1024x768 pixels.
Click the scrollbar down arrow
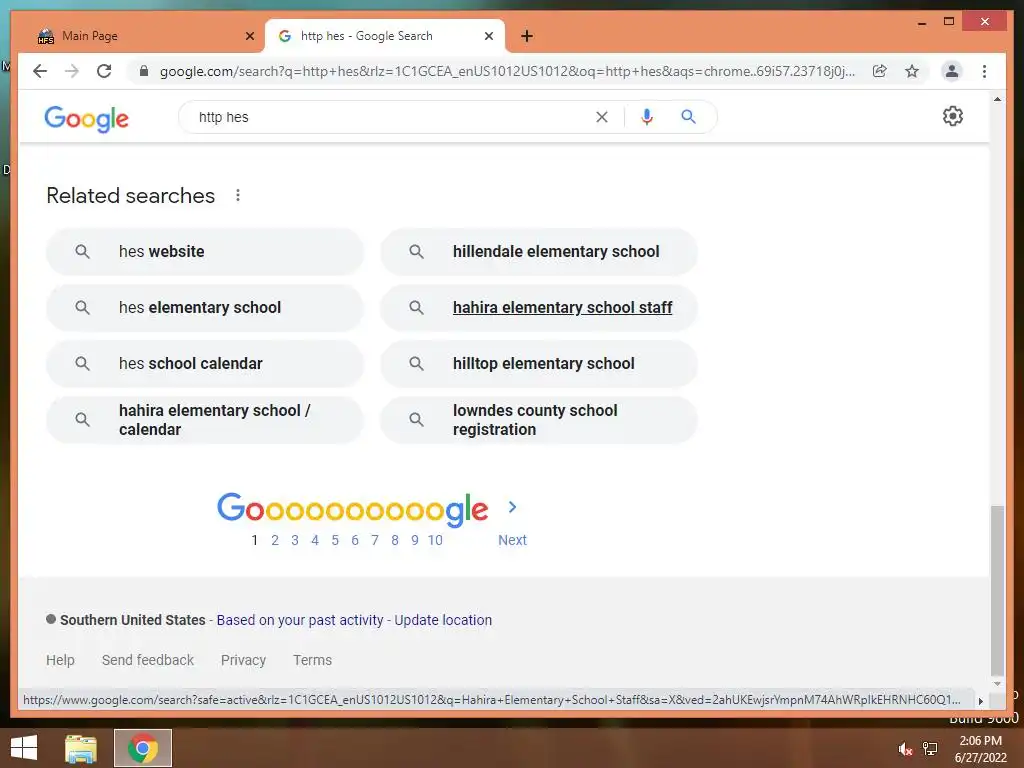[997, 684]
